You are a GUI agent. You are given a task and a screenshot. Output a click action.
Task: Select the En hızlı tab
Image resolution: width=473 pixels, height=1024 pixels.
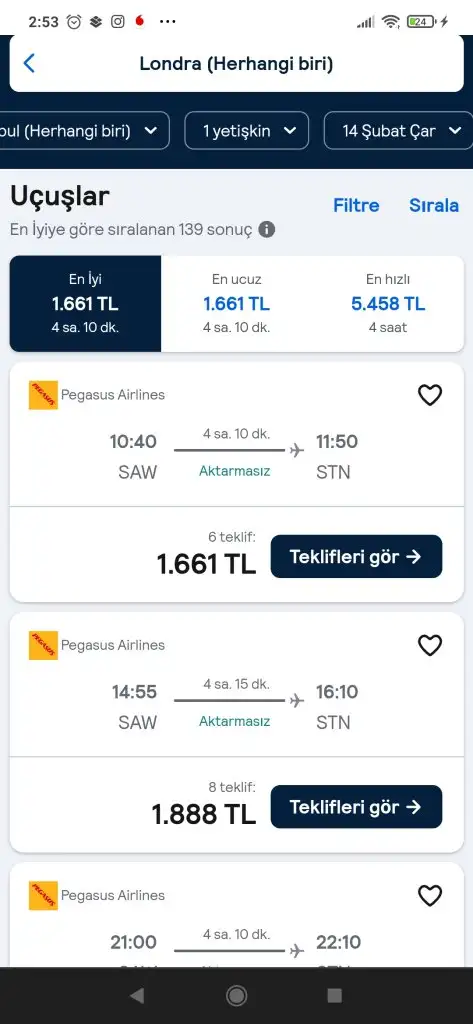[388, 304]
